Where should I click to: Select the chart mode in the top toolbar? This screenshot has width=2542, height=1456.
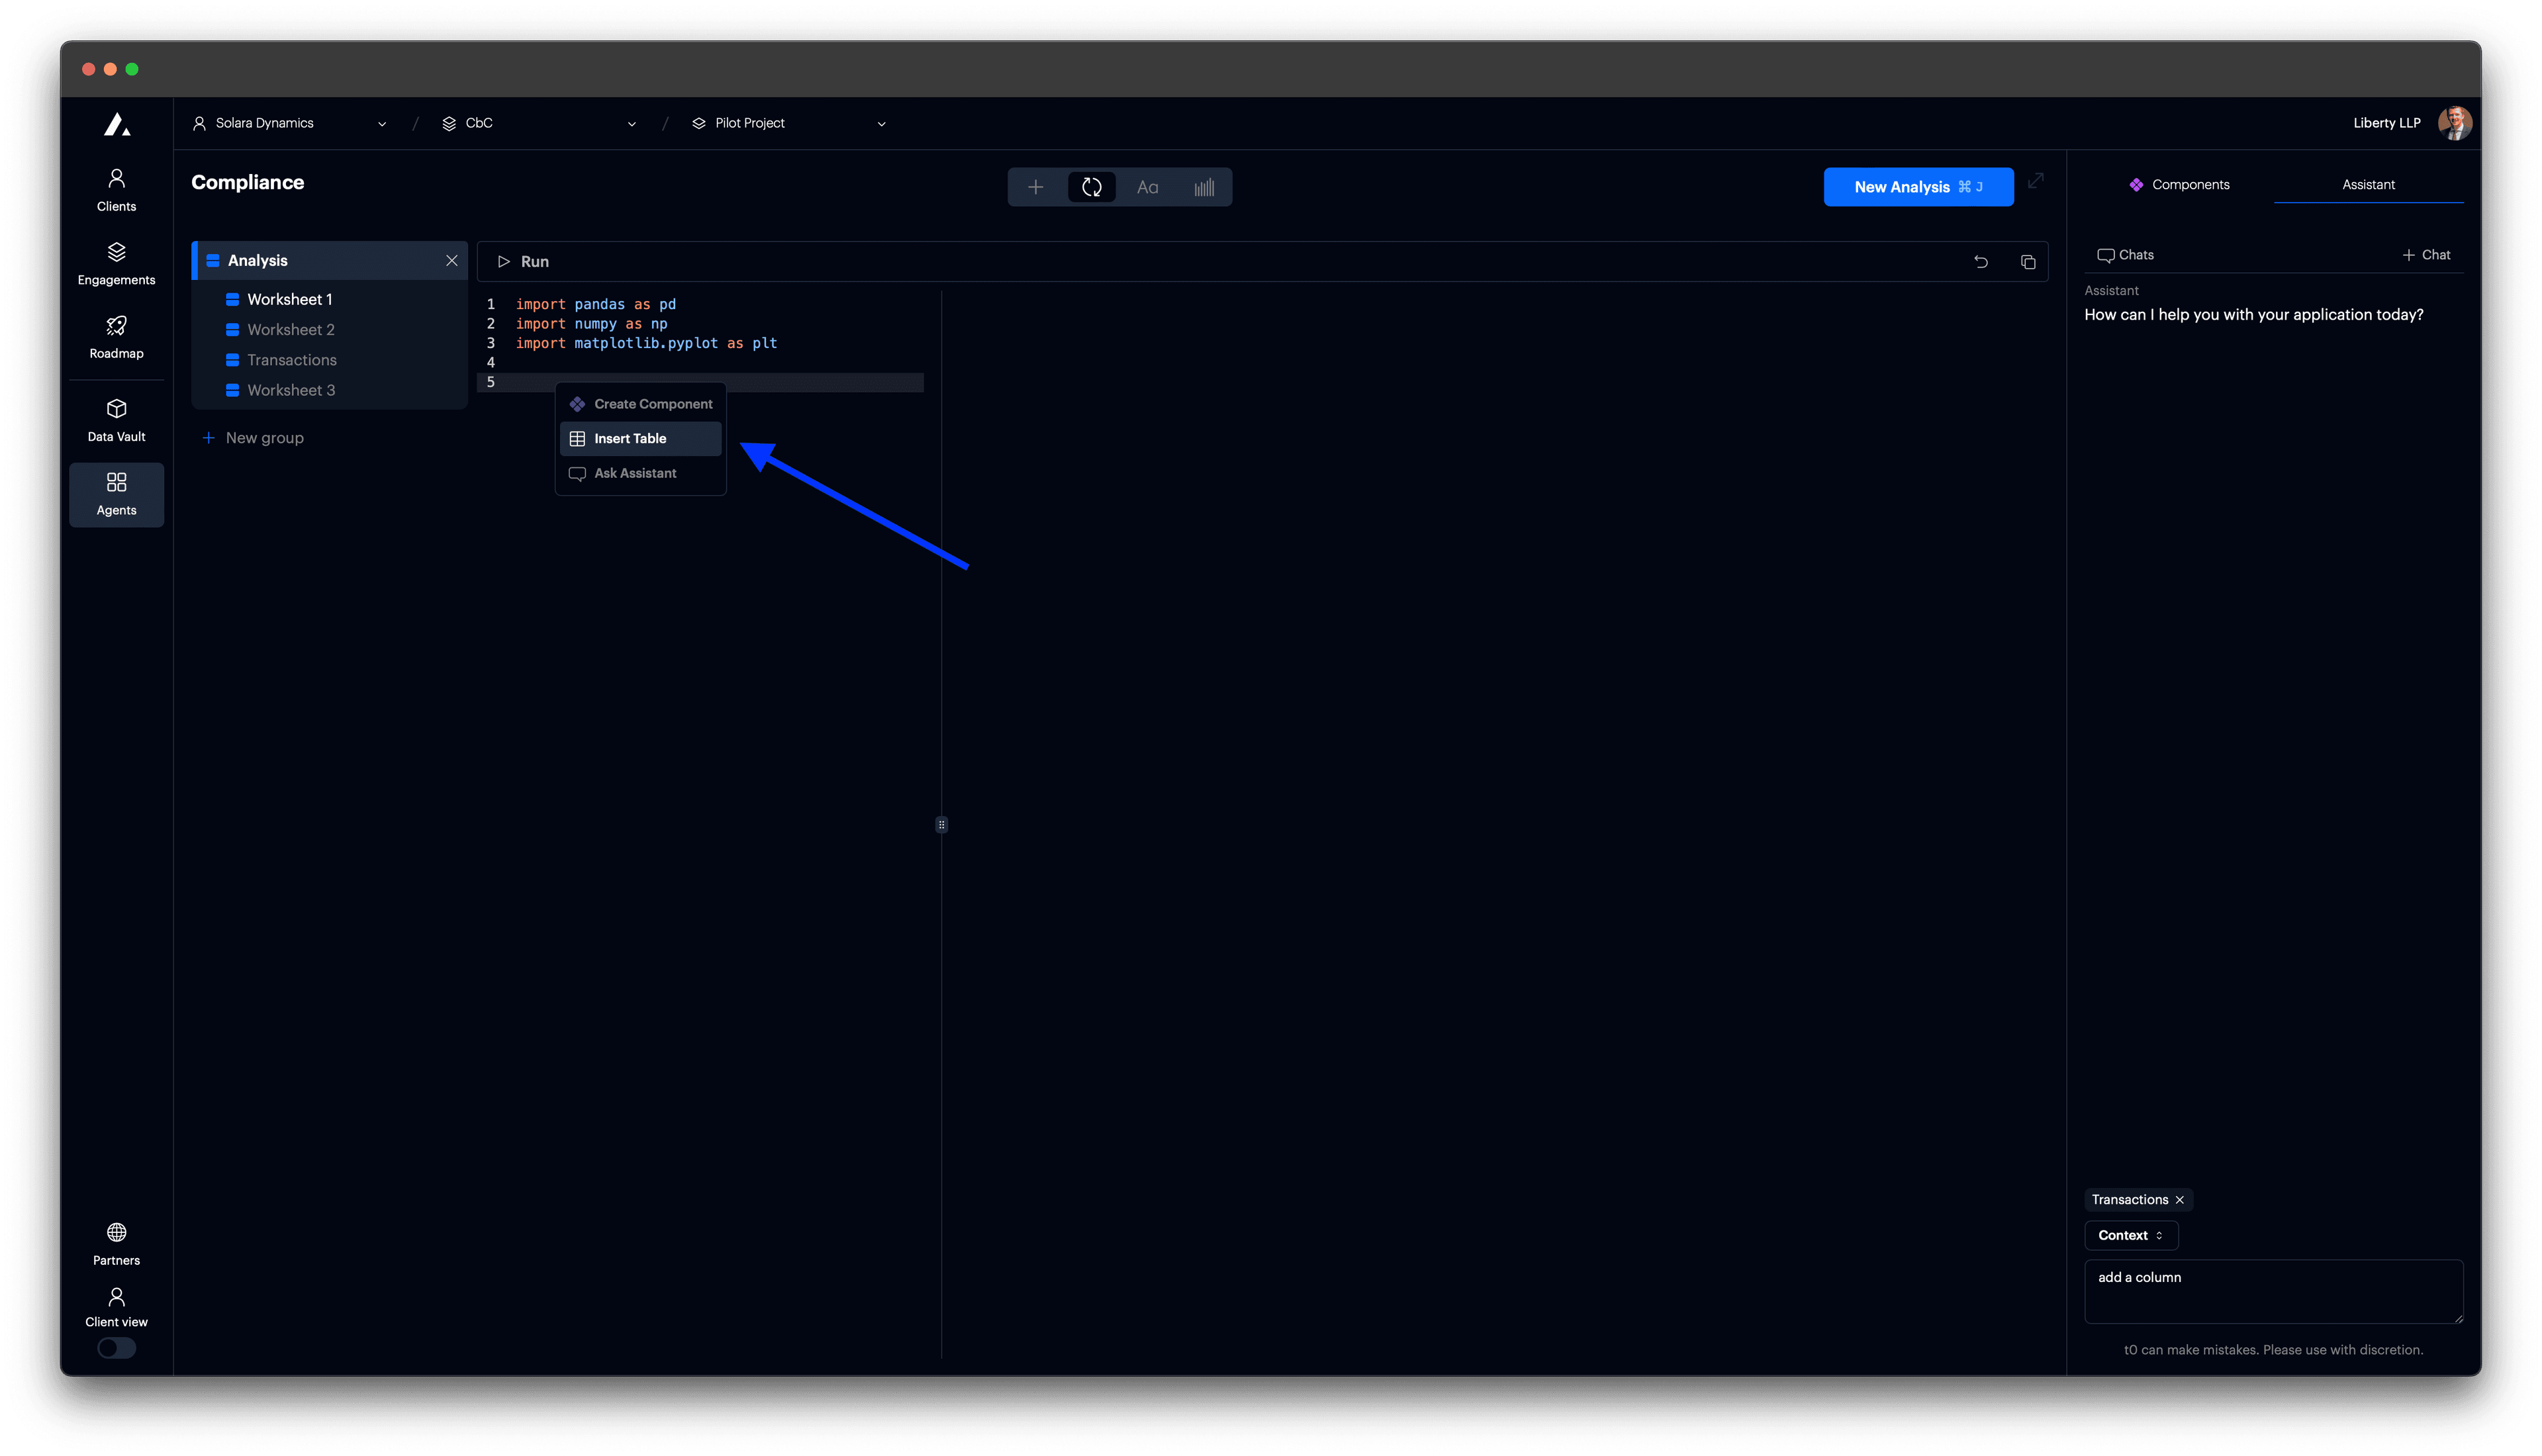(1203, 187)
